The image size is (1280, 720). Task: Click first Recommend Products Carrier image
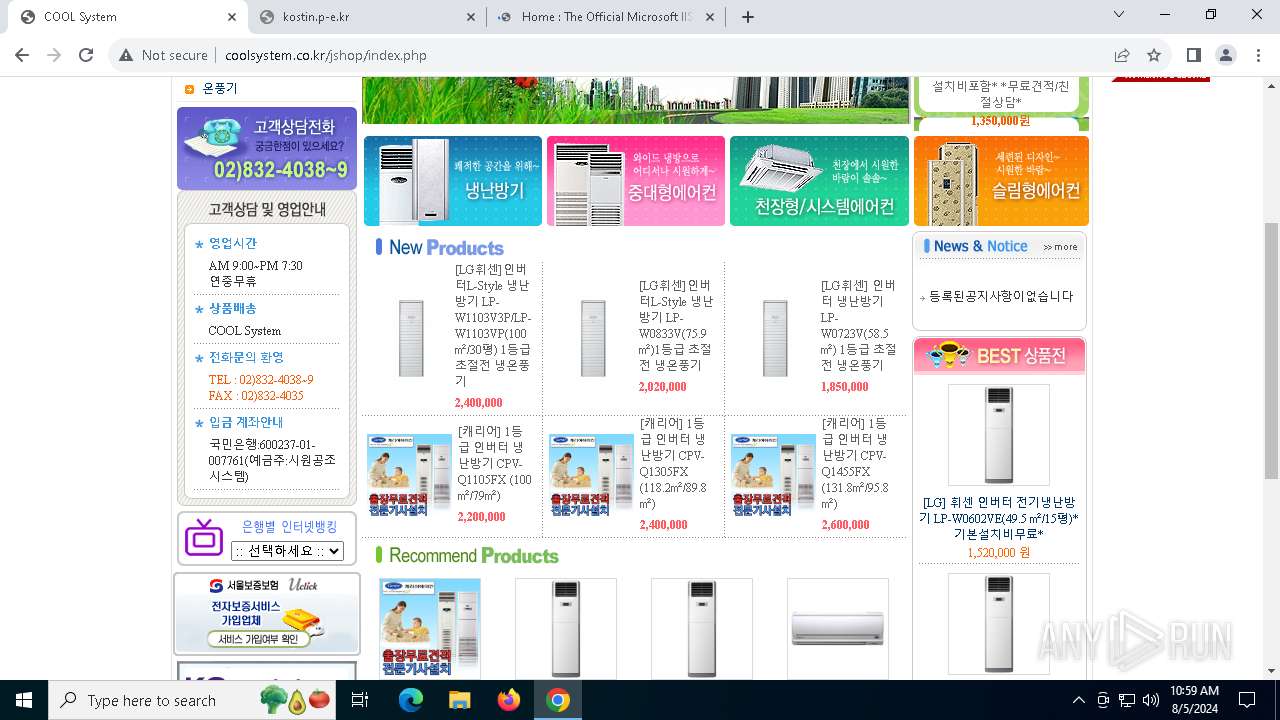coord(430,628)
